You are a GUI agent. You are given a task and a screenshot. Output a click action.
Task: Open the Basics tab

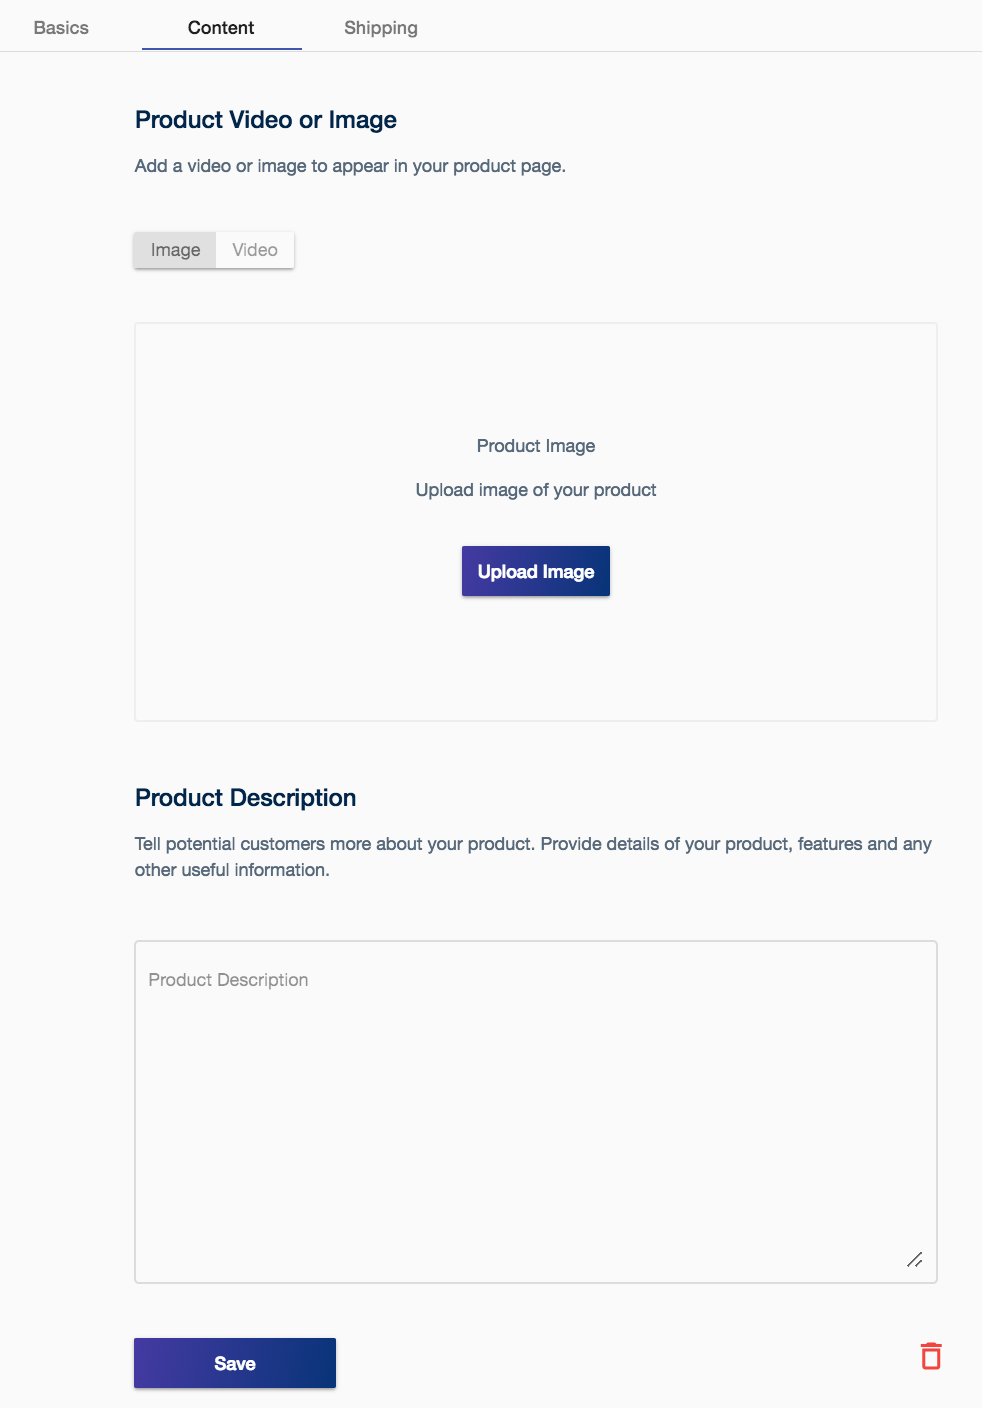click(61, 28)
